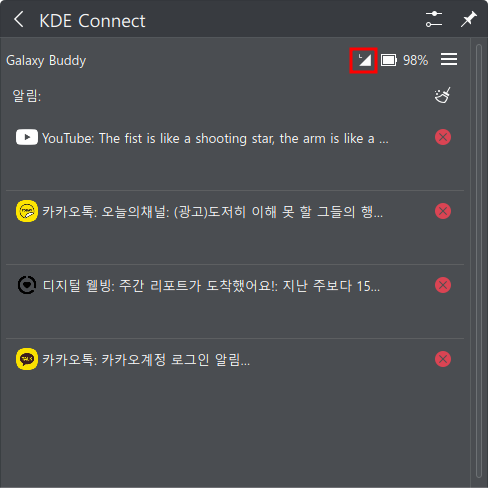Click the vertical scrollbar on the right
The height and width of the screenshot is (488, 488).
pyautogui.click(x=479, y=261)
